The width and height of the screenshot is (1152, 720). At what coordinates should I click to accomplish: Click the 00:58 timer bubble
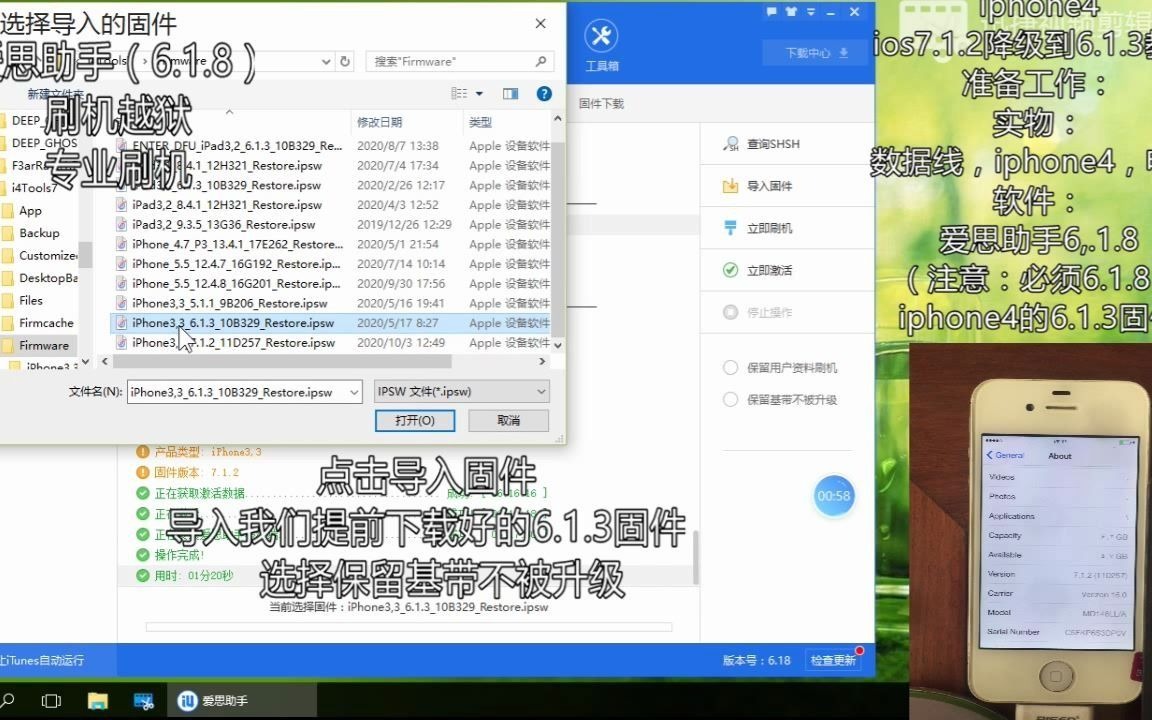coord(833,496)
